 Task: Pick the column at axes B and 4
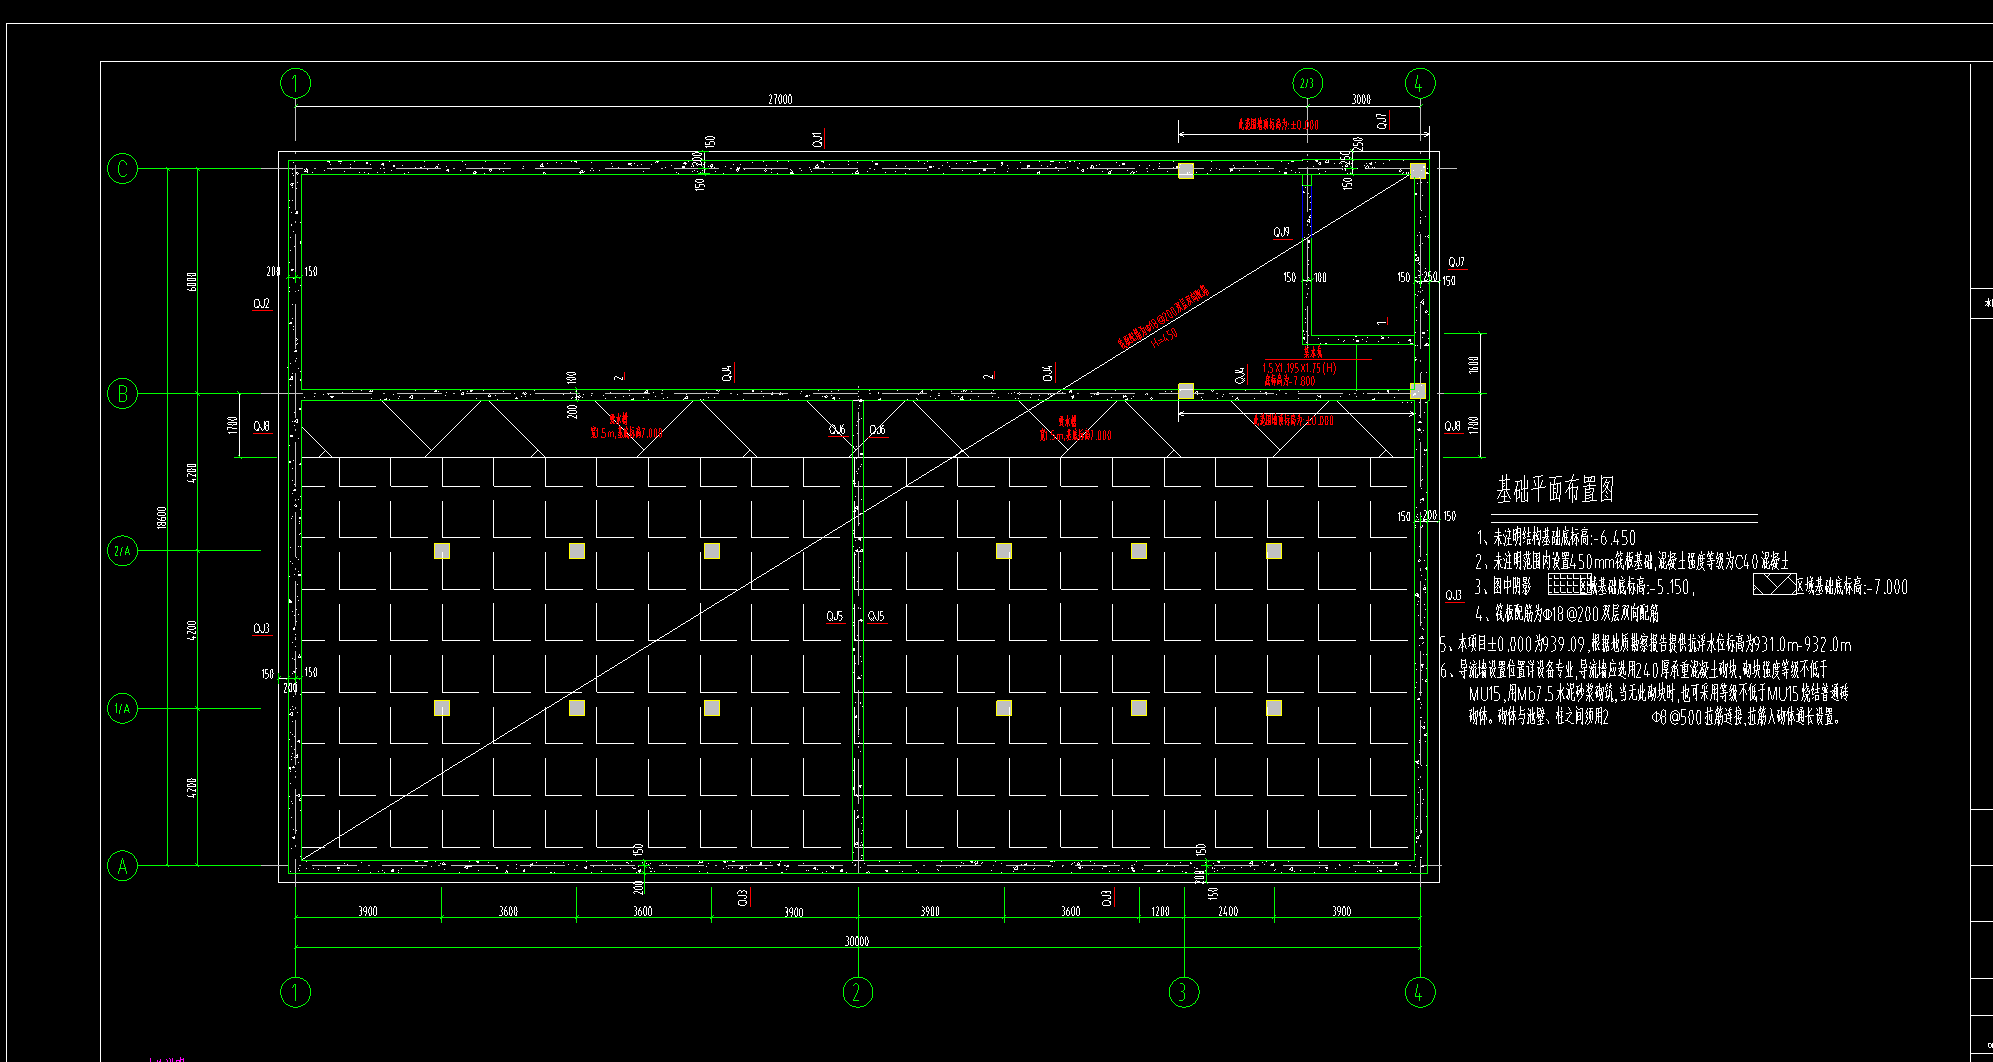pos(1418,391)
